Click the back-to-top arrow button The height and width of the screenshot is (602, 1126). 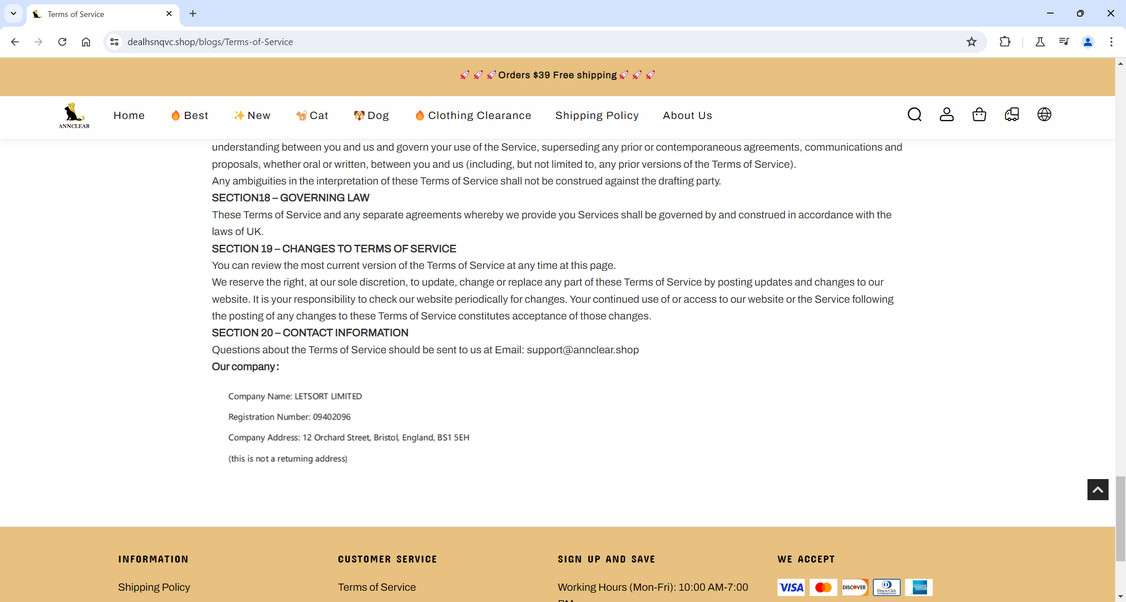[x=1097, y=490]
